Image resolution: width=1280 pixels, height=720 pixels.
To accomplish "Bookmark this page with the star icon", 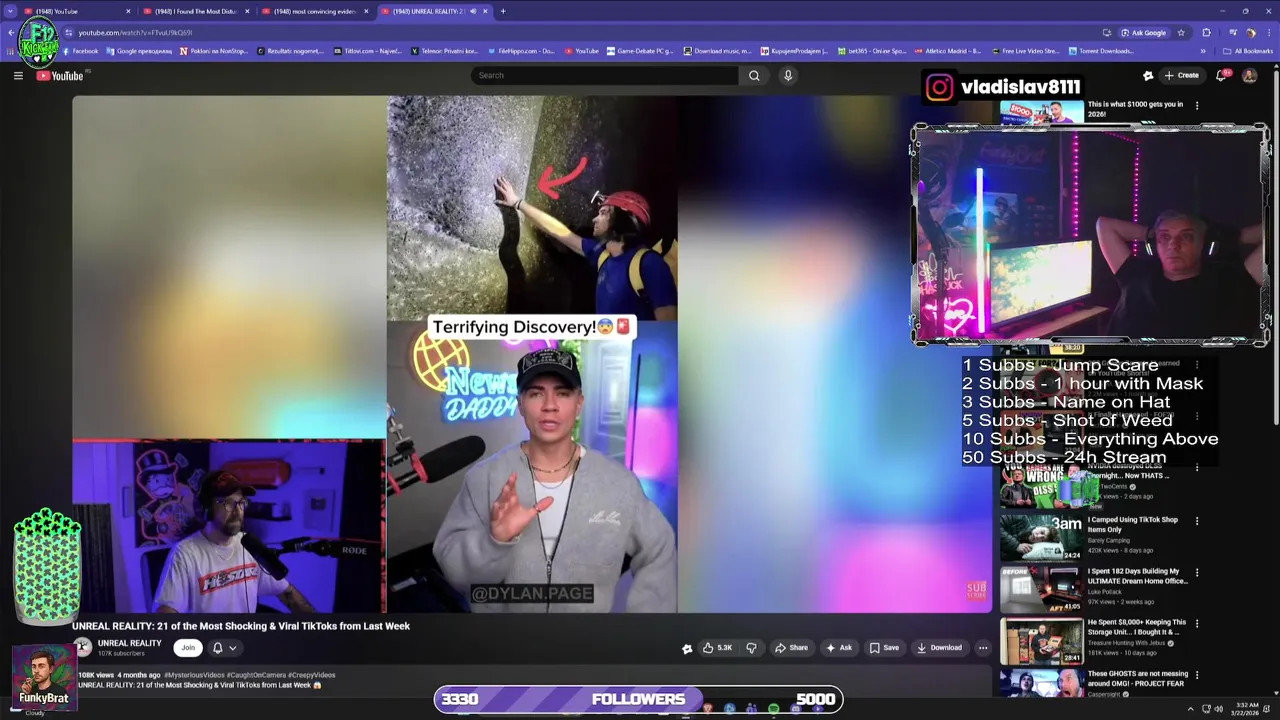I will (x=1181, y=32).
